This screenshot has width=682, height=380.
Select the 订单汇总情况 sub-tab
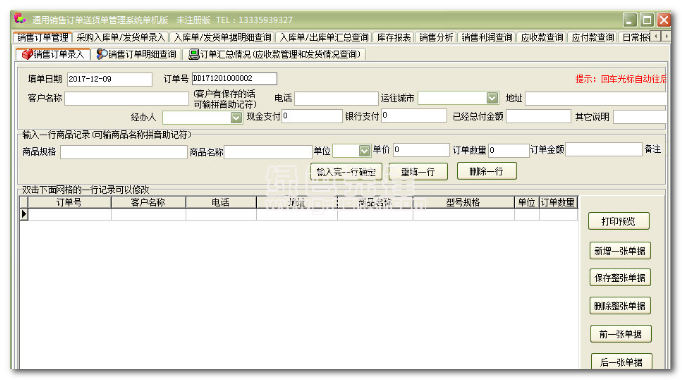275,54
